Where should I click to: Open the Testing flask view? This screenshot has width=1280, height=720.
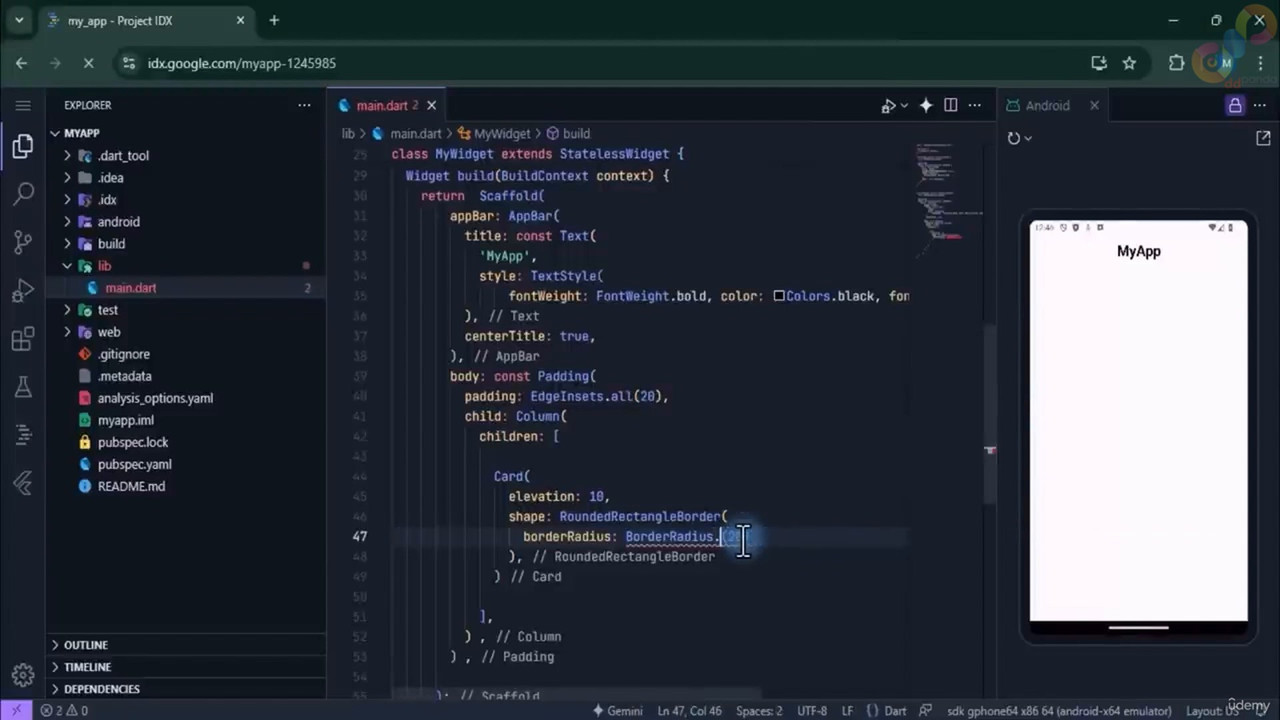pyautogui.click(x=23, y=387)
